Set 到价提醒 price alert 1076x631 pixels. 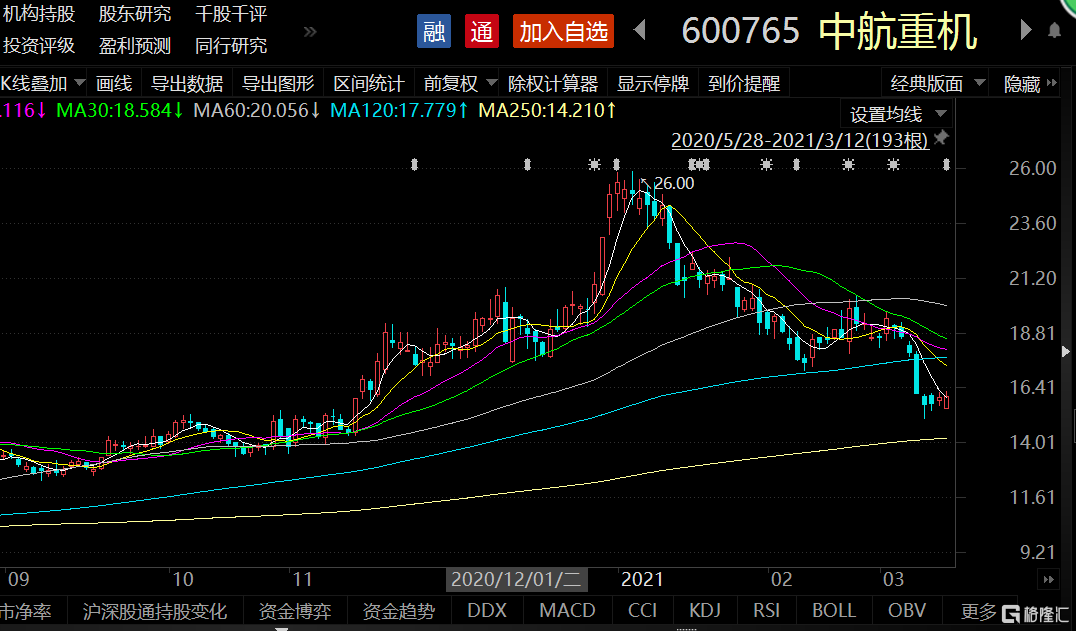tap(744, 84)
